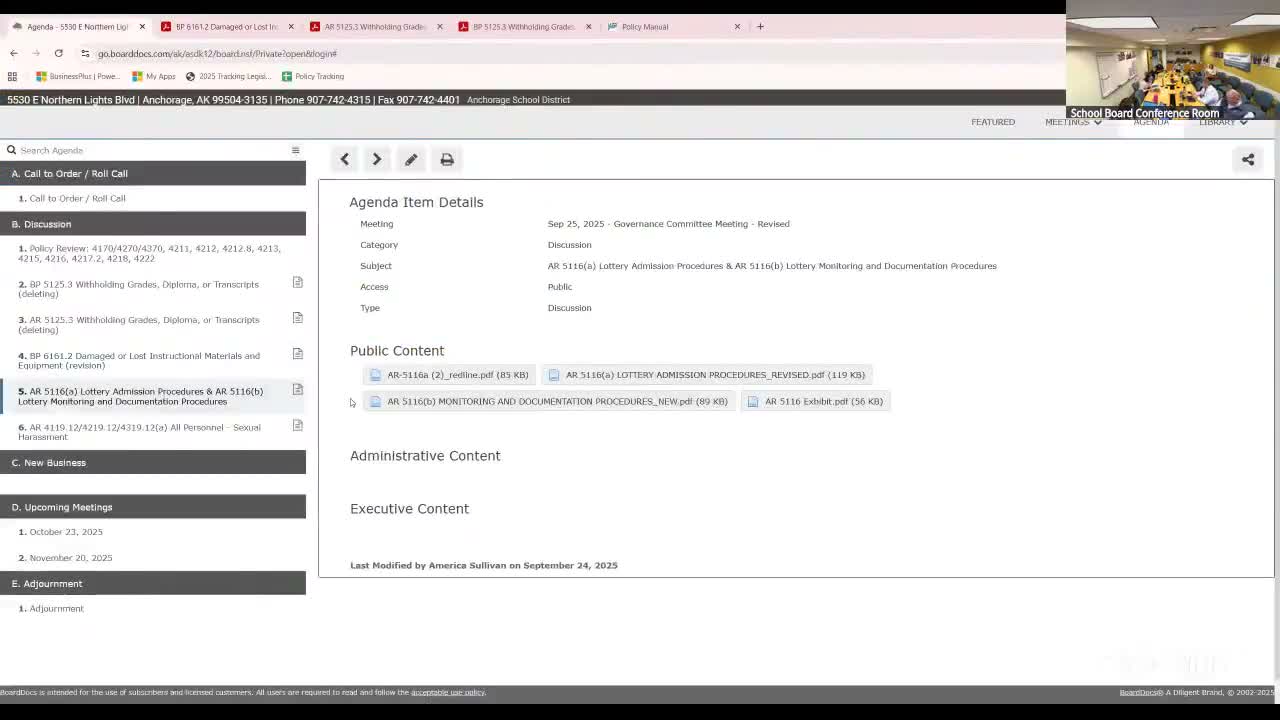This screenshot has height=720, width=1280.
Task: Go to the next agenda item arrow
Action: [x=377, y=159]
